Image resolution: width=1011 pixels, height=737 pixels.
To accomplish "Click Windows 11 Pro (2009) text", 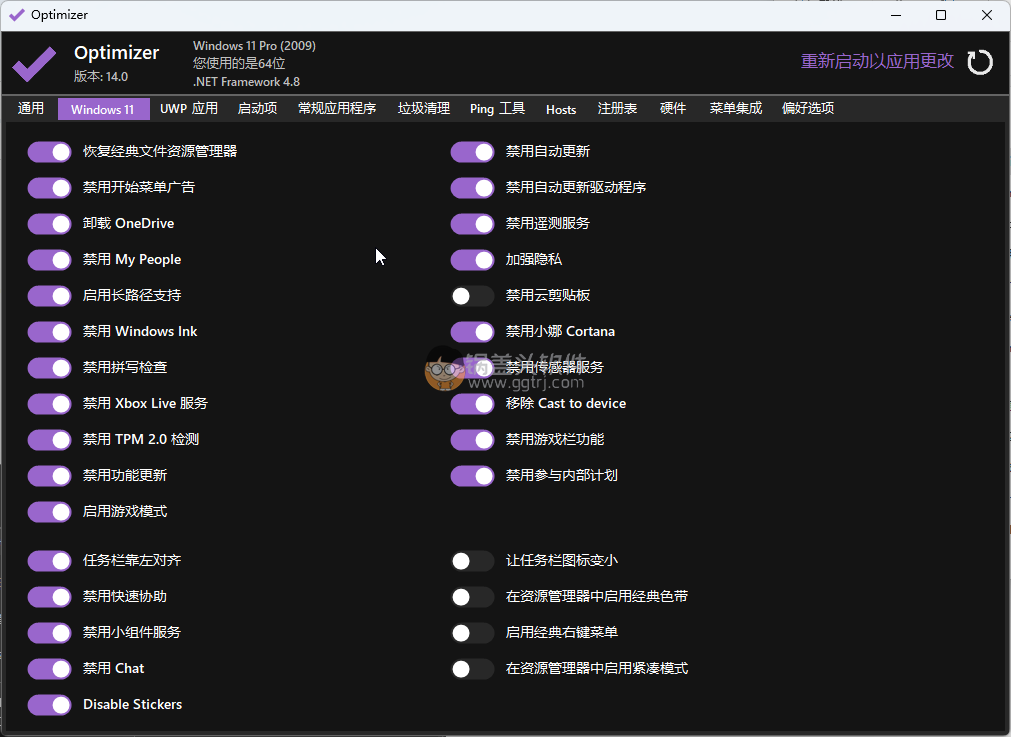I will (254, 46).
